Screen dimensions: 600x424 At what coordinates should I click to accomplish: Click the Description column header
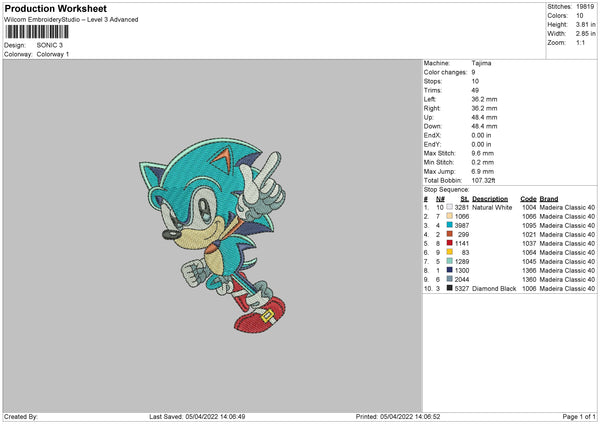(490, 198)
